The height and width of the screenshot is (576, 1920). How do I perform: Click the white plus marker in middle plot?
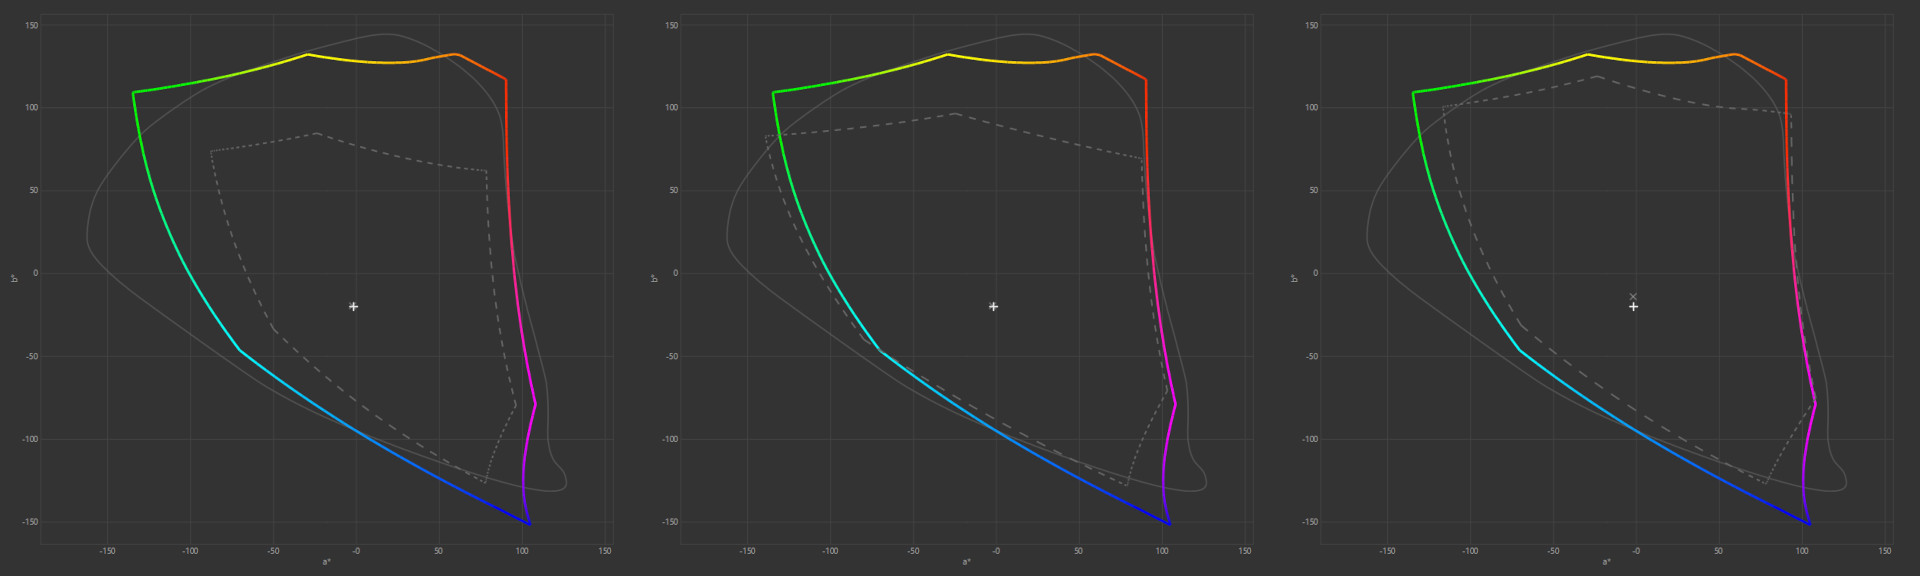pos(993,306)
